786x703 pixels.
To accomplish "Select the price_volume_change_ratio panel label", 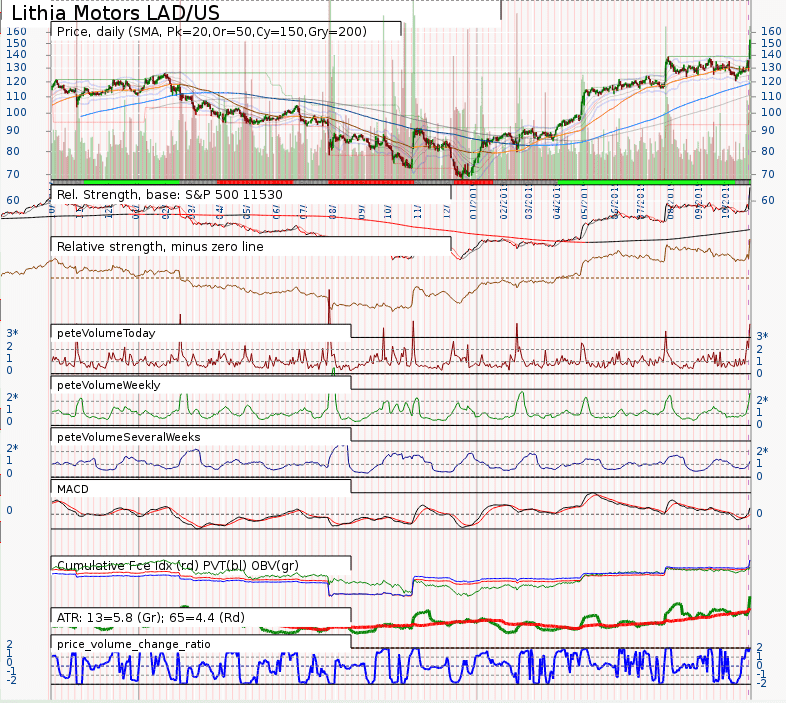I will coord(133,644).
